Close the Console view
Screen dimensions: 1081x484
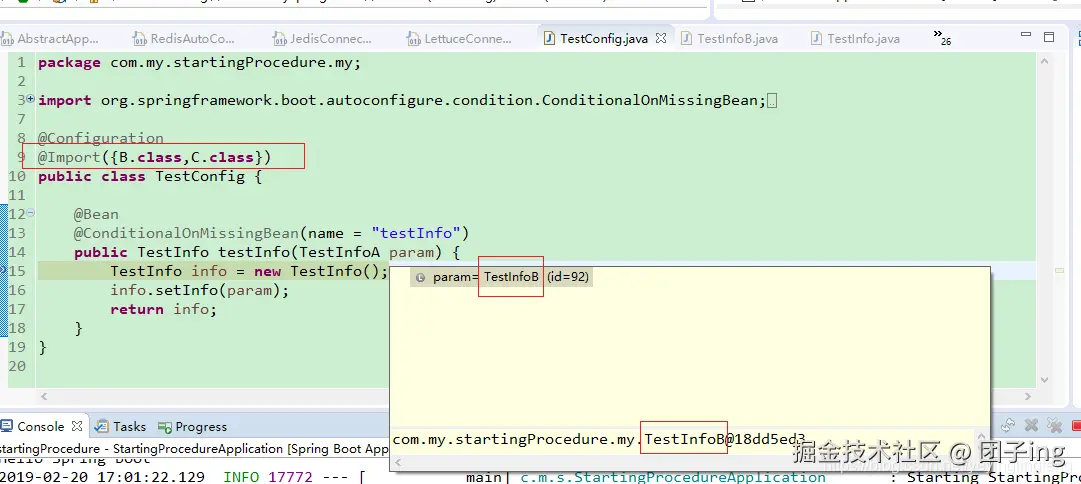pos(77,425)
